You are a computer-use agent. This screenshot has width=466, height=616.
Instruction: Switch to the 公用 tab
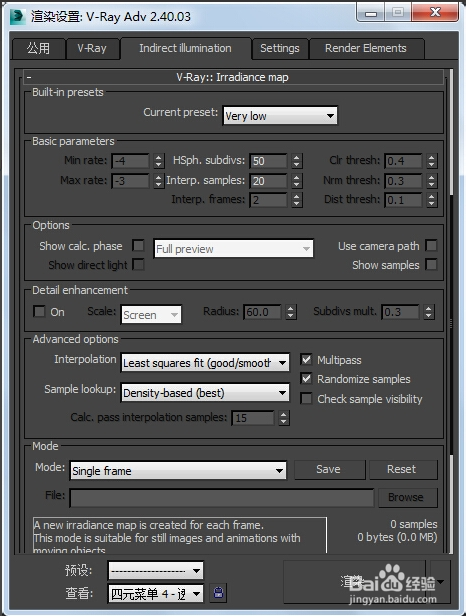pyautogui.click(x=38, y=48)
